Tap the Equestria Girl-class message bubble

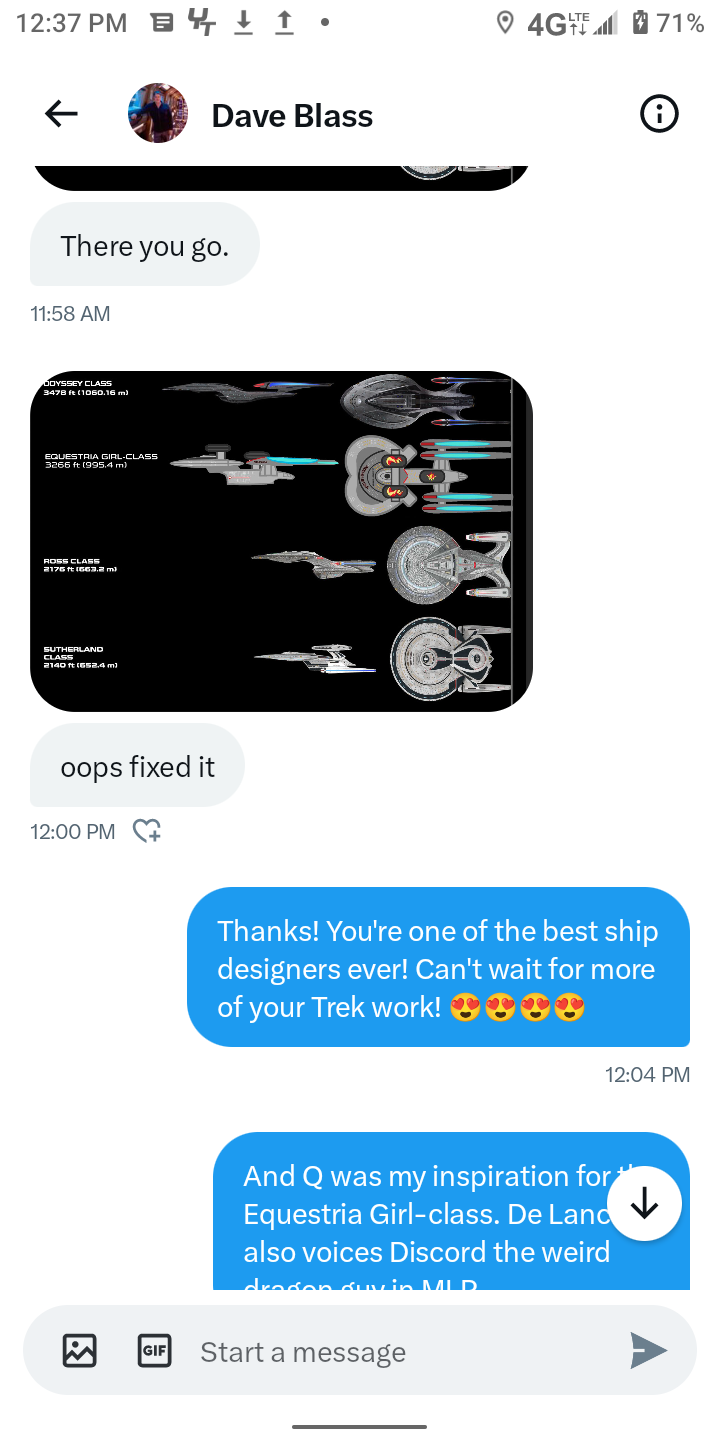pos(451,1211)
